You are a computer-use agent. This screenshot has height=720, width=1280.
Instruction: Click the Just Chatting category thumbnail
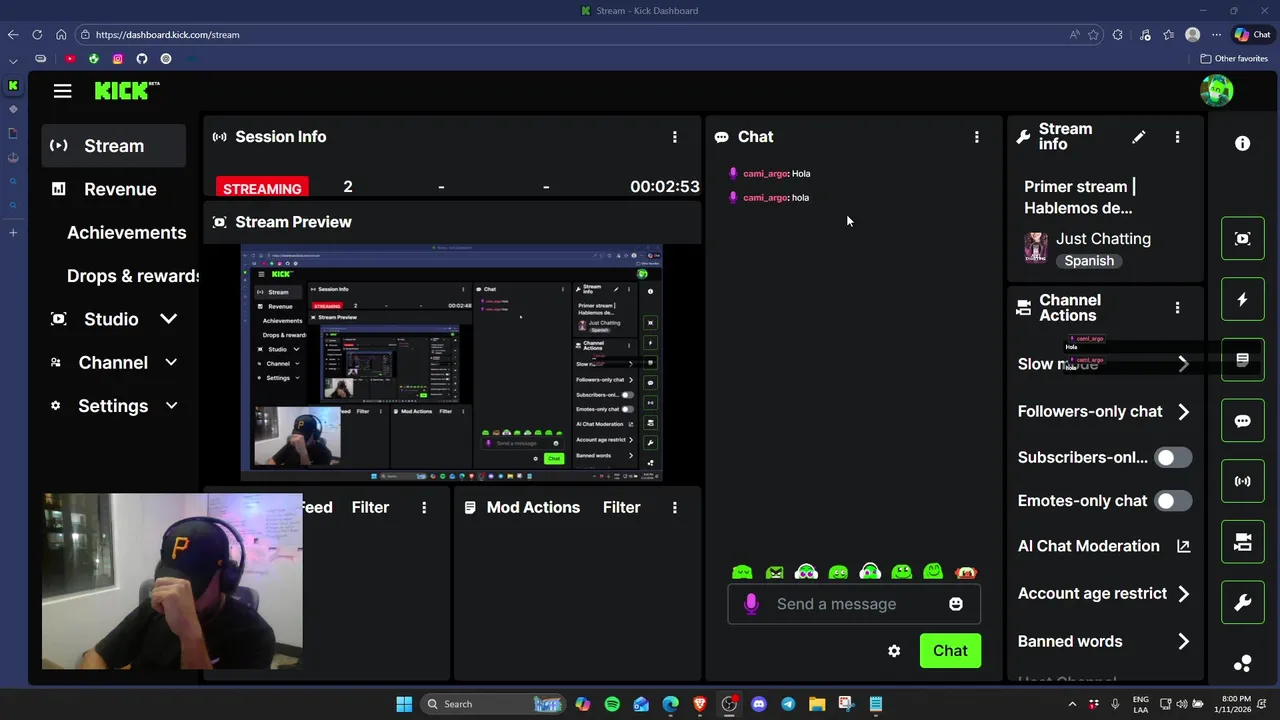[x=1036, y=248]
